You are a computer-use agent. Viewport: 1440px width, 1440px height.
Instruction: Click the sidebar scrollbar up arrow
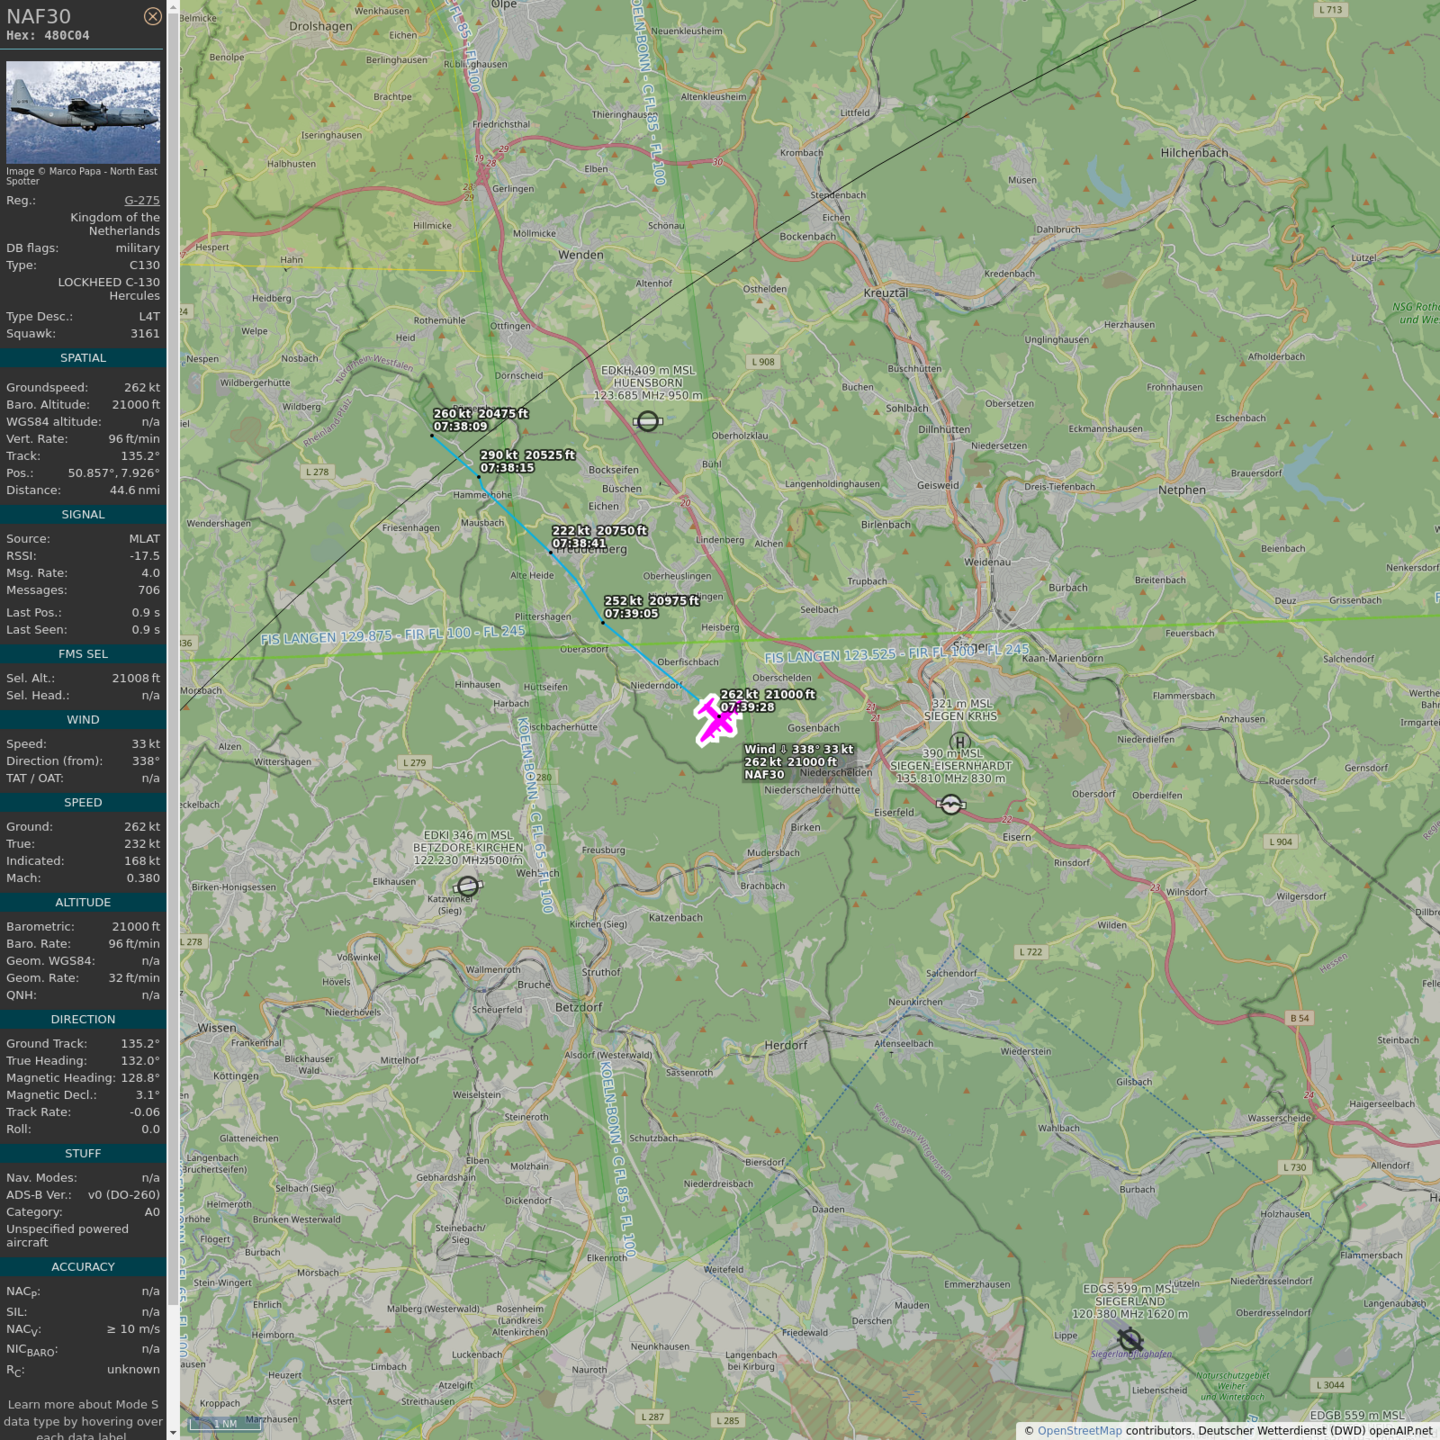pyautogui.click(x=173, y=6)
